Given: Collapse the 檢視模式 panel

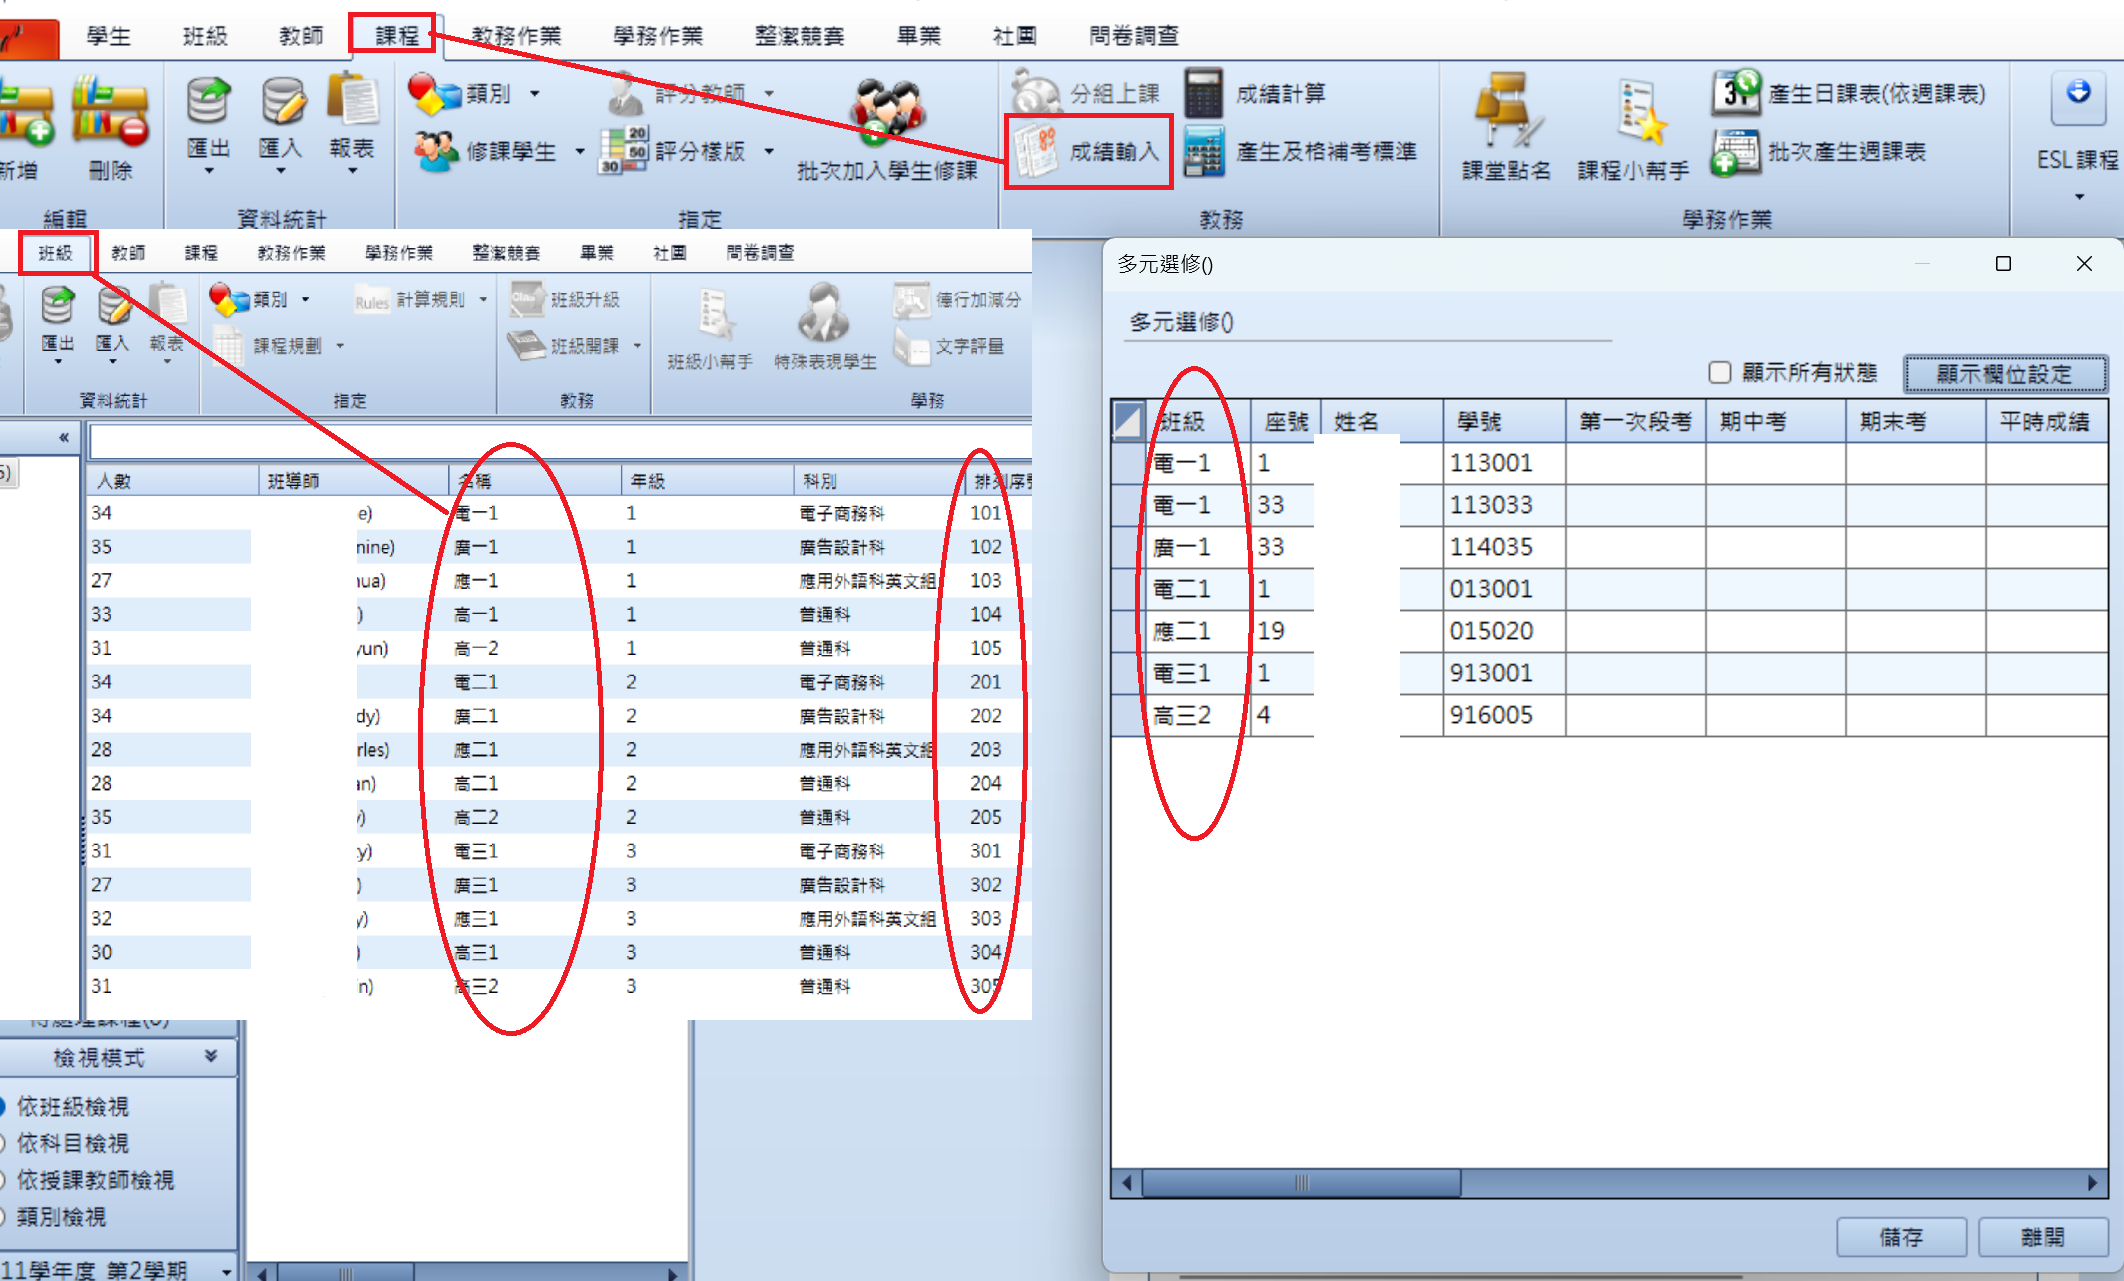Looking at the screenshot, I should (x=211, y=1056).
